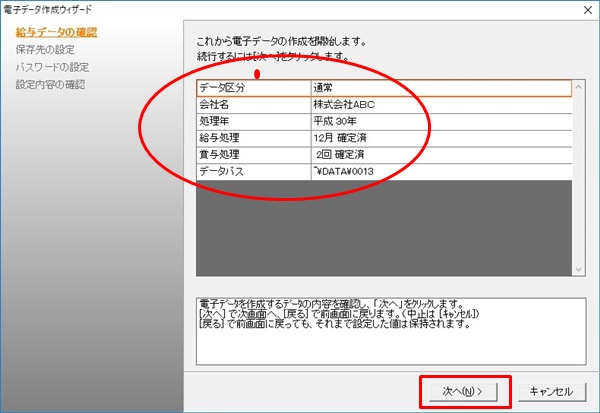Screen dimensions: 600x413
Task: Select the 通常 value cell
Action: click(x=442, y=88)
